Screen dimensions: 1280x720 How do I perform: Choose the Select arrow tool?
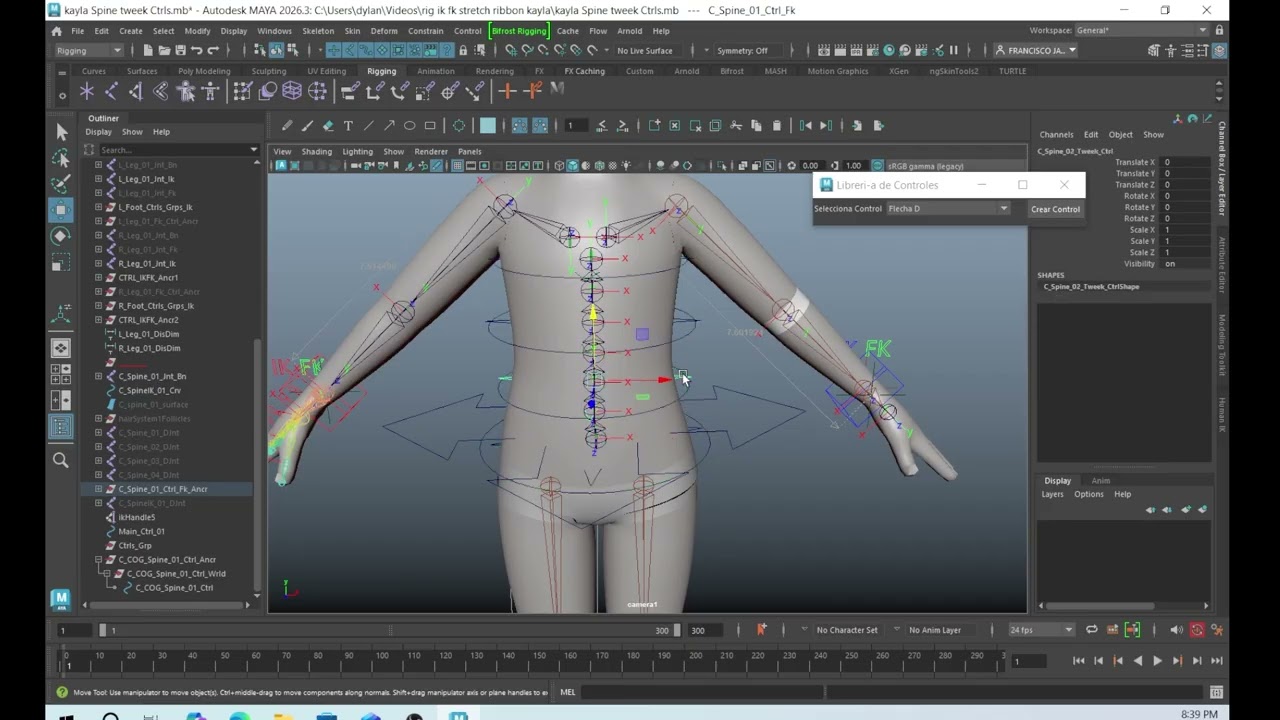coord(61,132)
